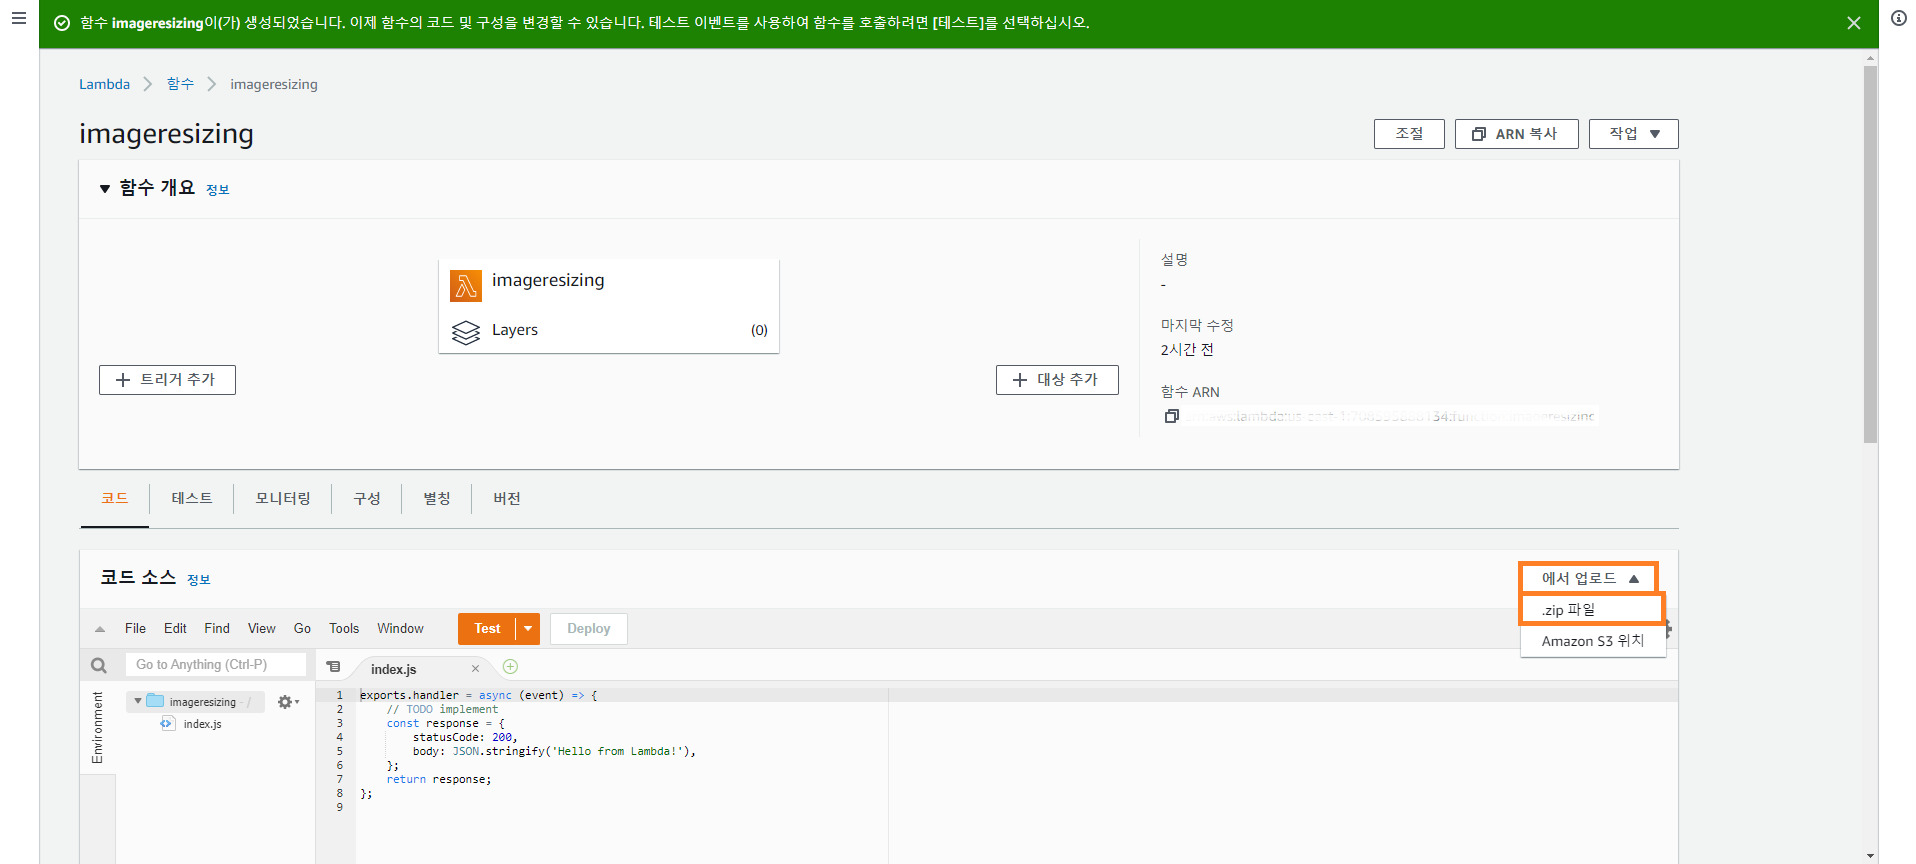Copy the ARN with ARN 복사 button
This screenshot has width=1916, height=864.
(x=1516, y=134)
